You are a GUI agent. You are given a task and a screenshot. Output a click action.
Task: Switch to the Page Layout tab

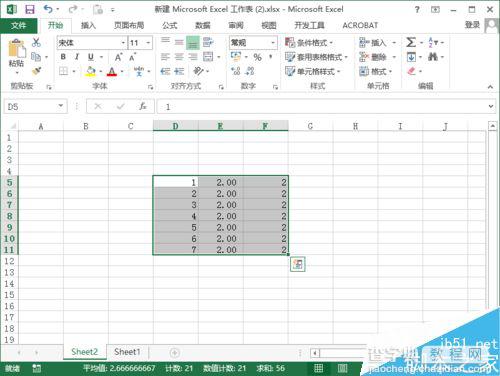(x=129, y=25)
